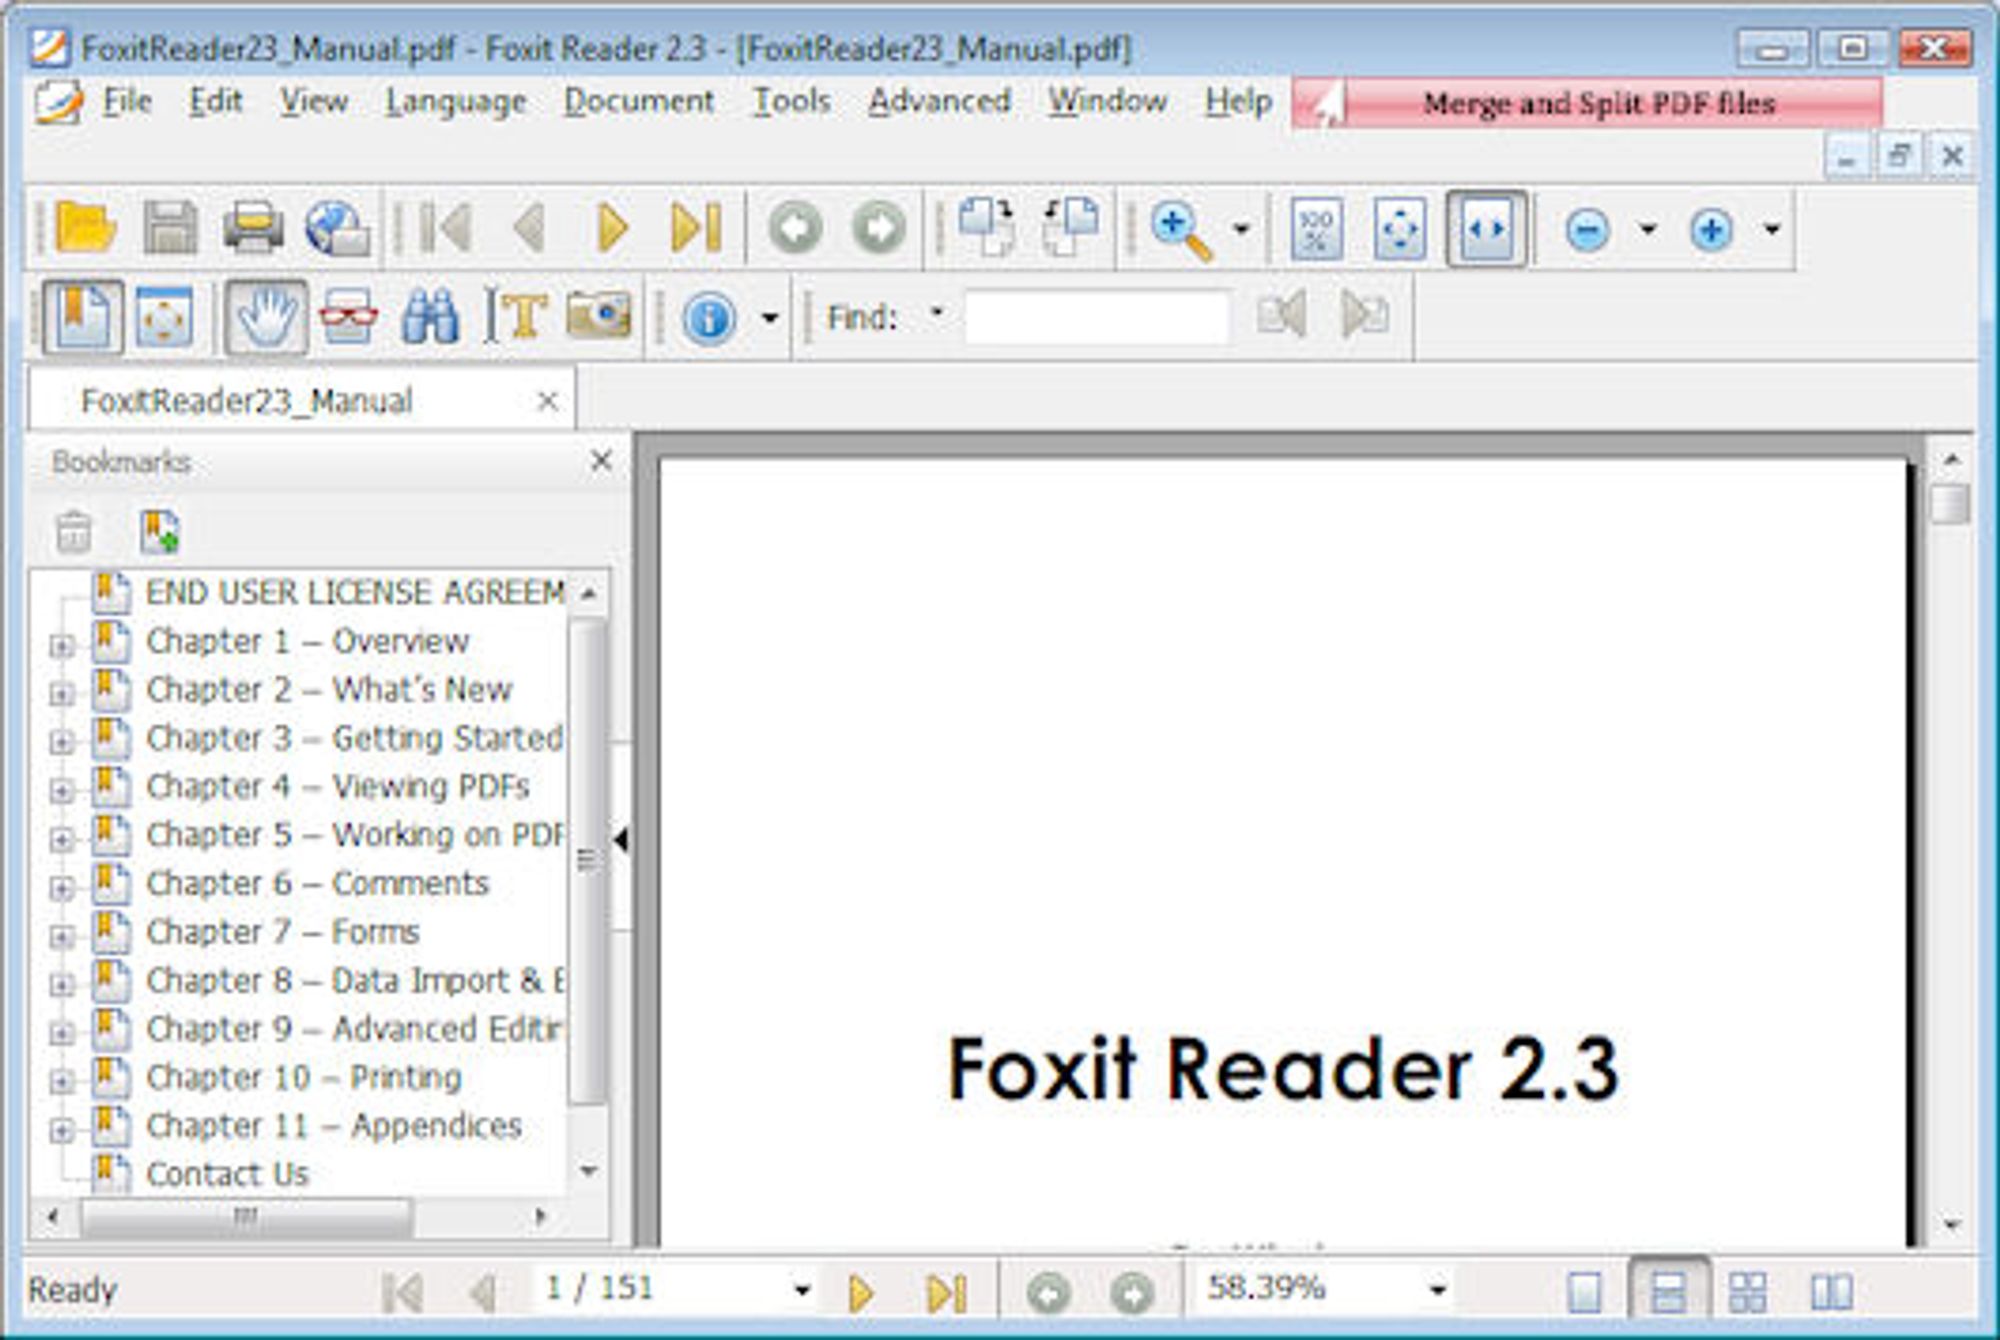Go to next page in top toolbar
Screen dimensions: 2000x1340
click(611, 227)
